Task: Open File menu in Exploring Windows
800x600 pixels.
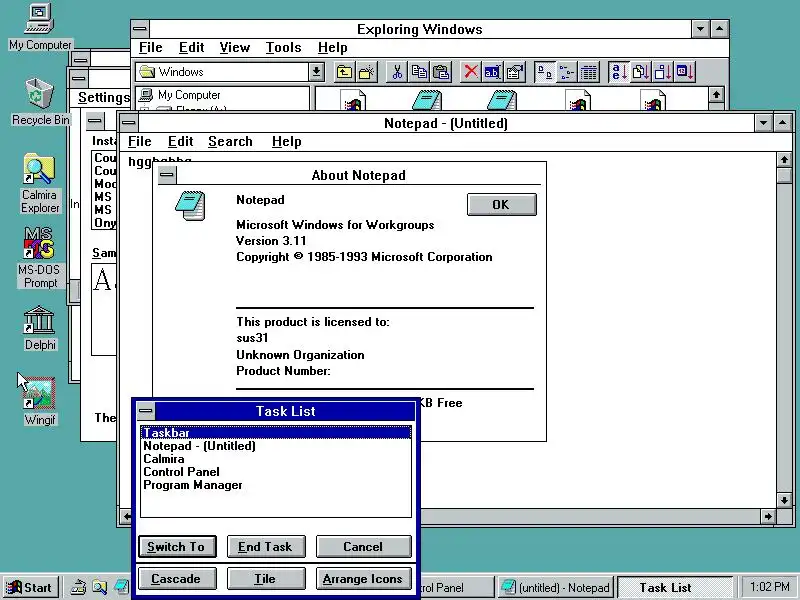Action: point(151,48)
